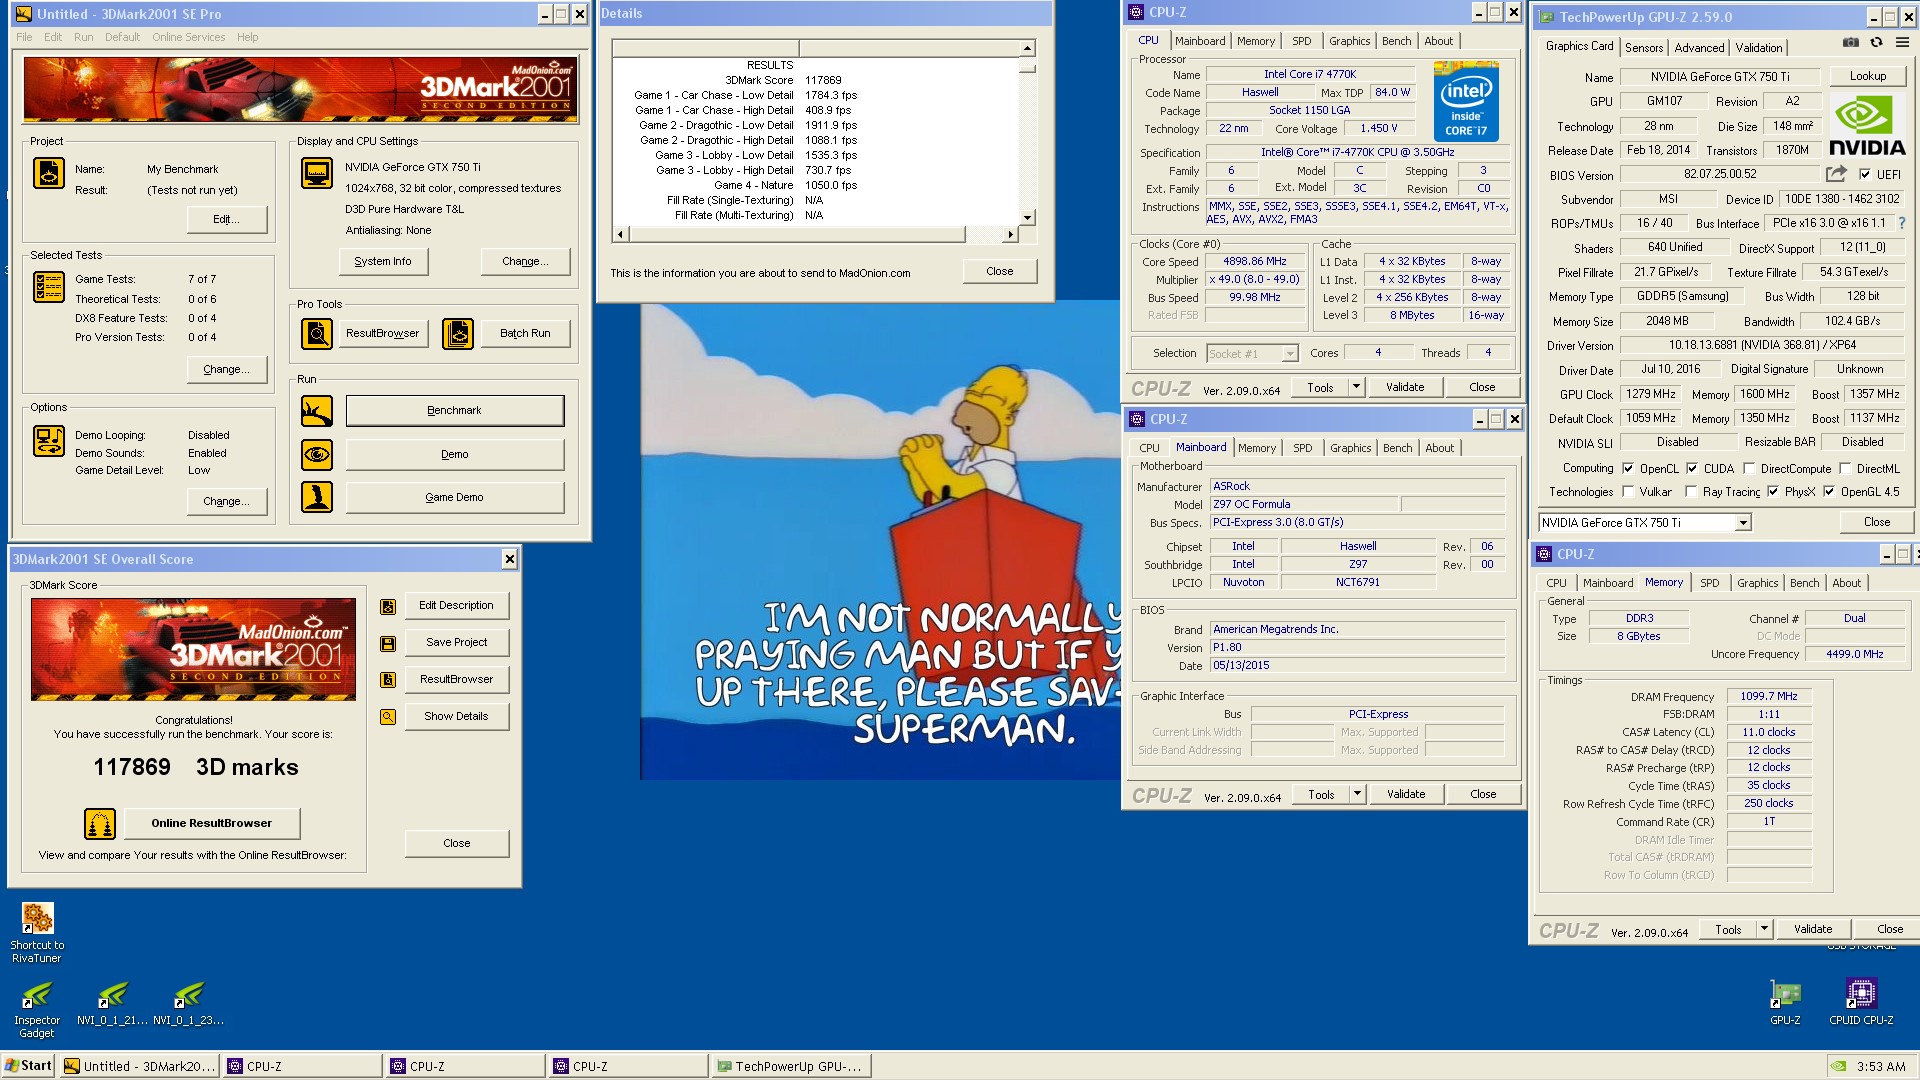The height and width of the screenshot is (1080, 1920).
Task: Click the Selected Tests checklist icon
Action: click(x=49, y=287)
